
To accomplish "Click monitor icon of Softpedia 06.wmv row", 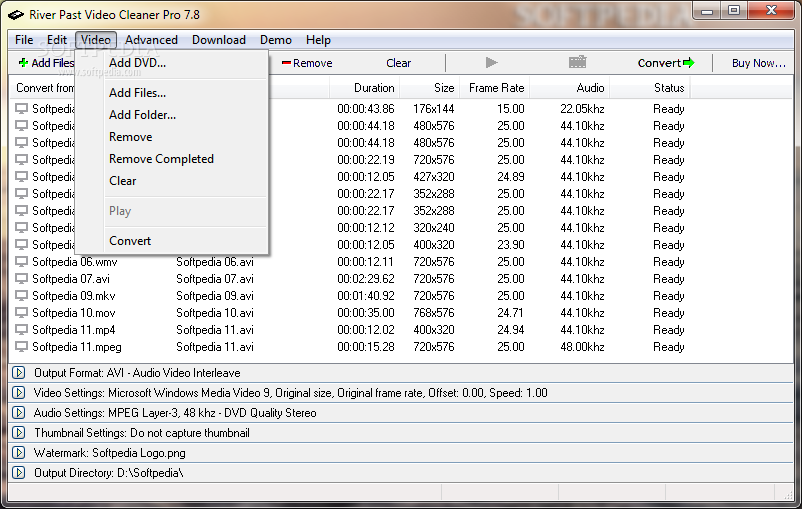I will click(x=21, y=262).
